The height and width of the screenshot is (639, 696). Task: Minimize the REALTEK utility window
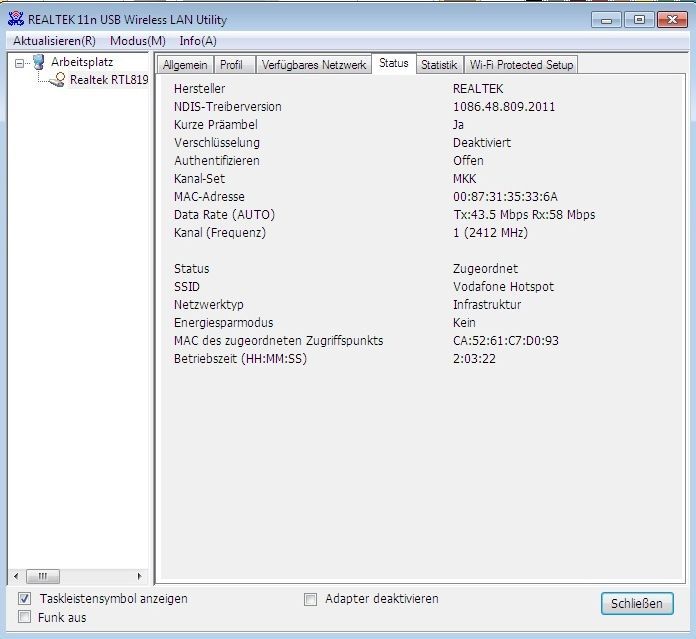(606, 20)
